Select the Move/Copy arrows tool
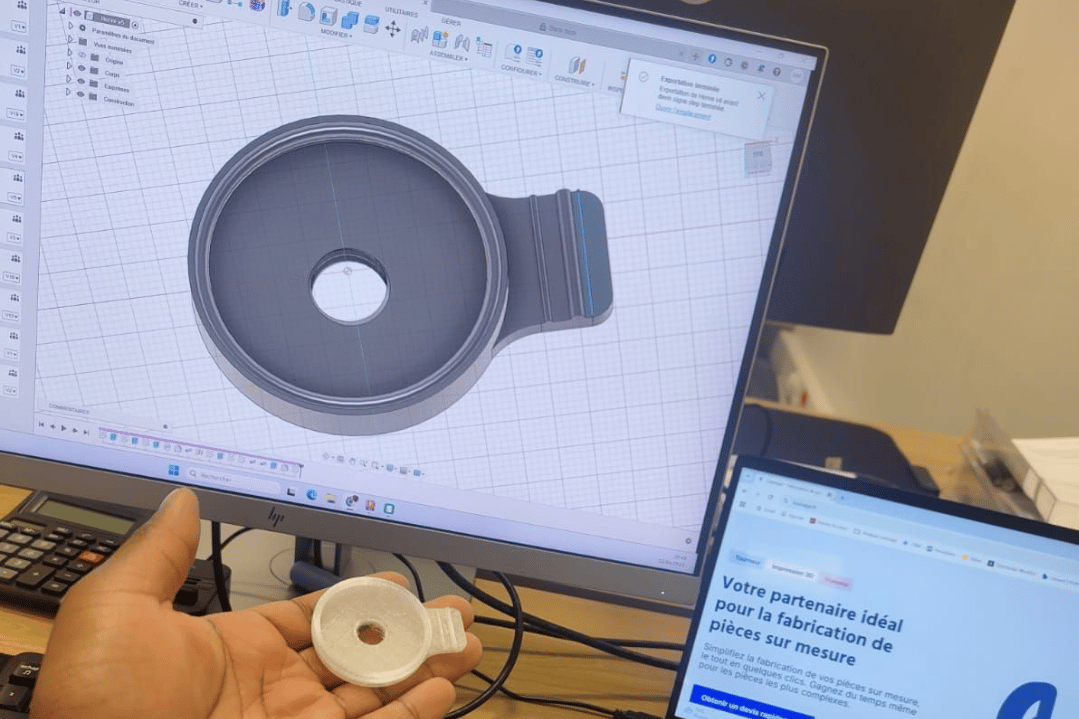1079x719 pixels. click(x=393, y=29)
